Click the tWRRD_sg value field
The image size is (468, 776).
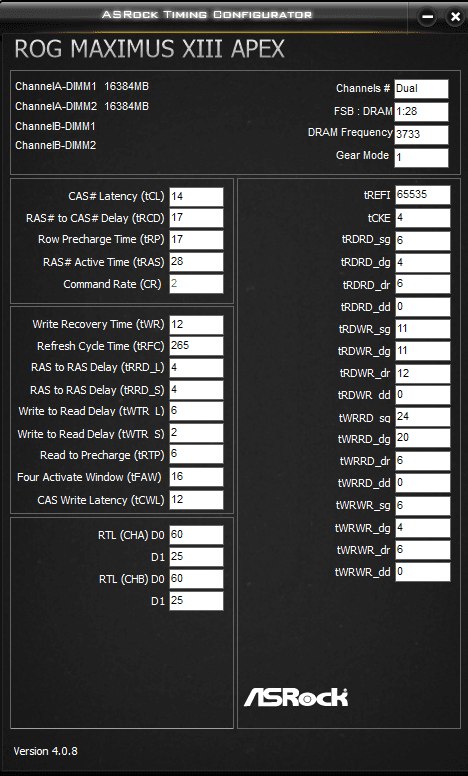(x=423, y=417)
